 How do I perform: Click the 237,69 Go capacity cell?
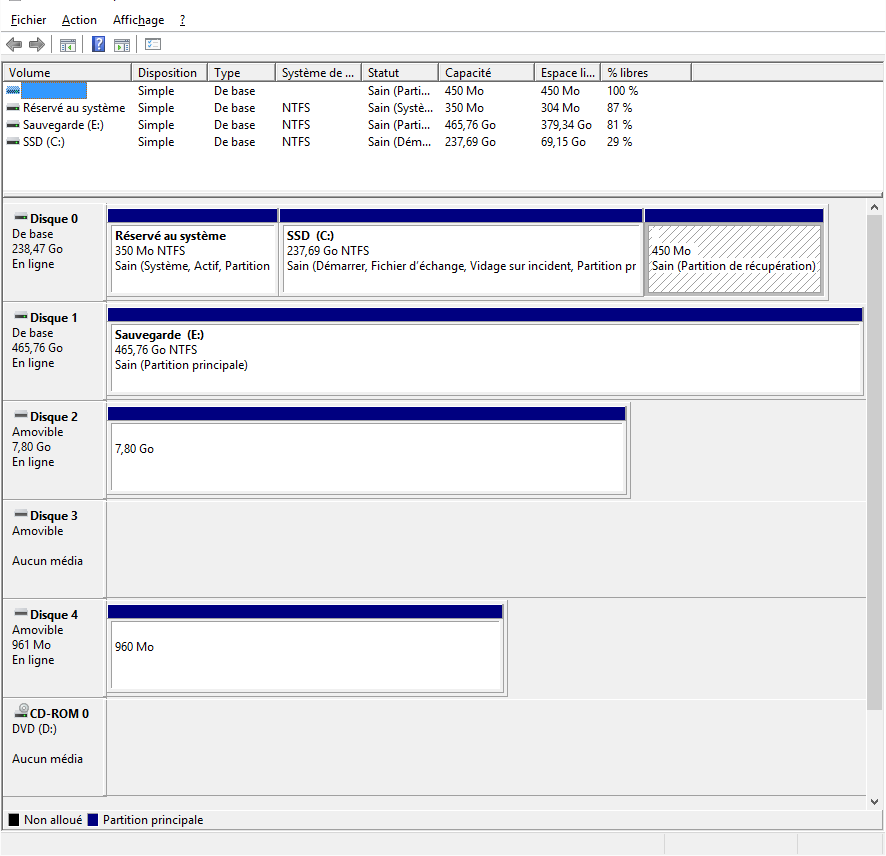(x=470, y=142)
